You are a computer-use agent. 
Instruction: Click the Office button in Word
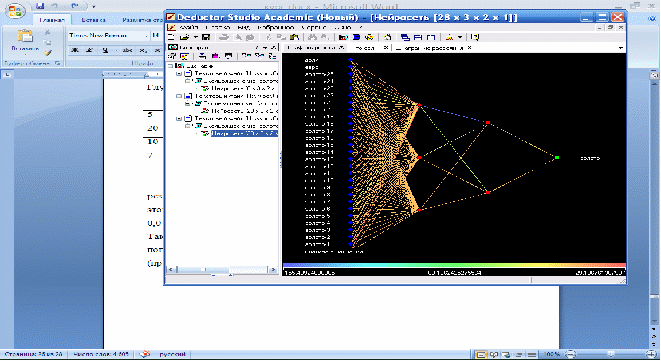coord(15,11)
